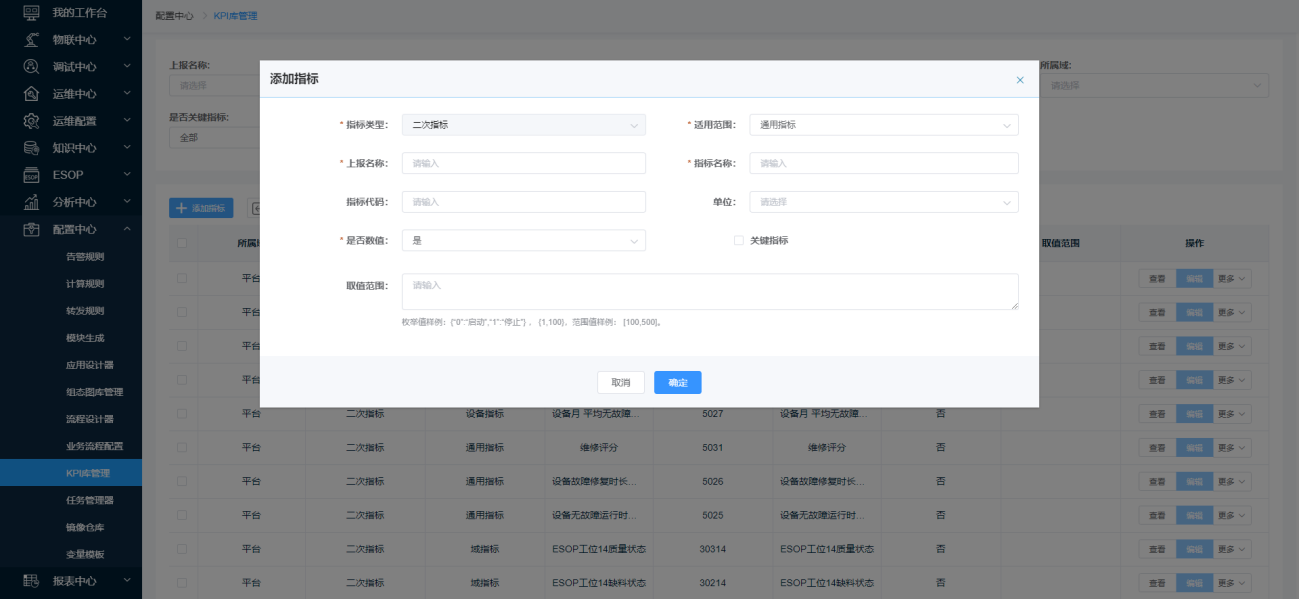Select 告警规则 menu item

click(85, 256)
